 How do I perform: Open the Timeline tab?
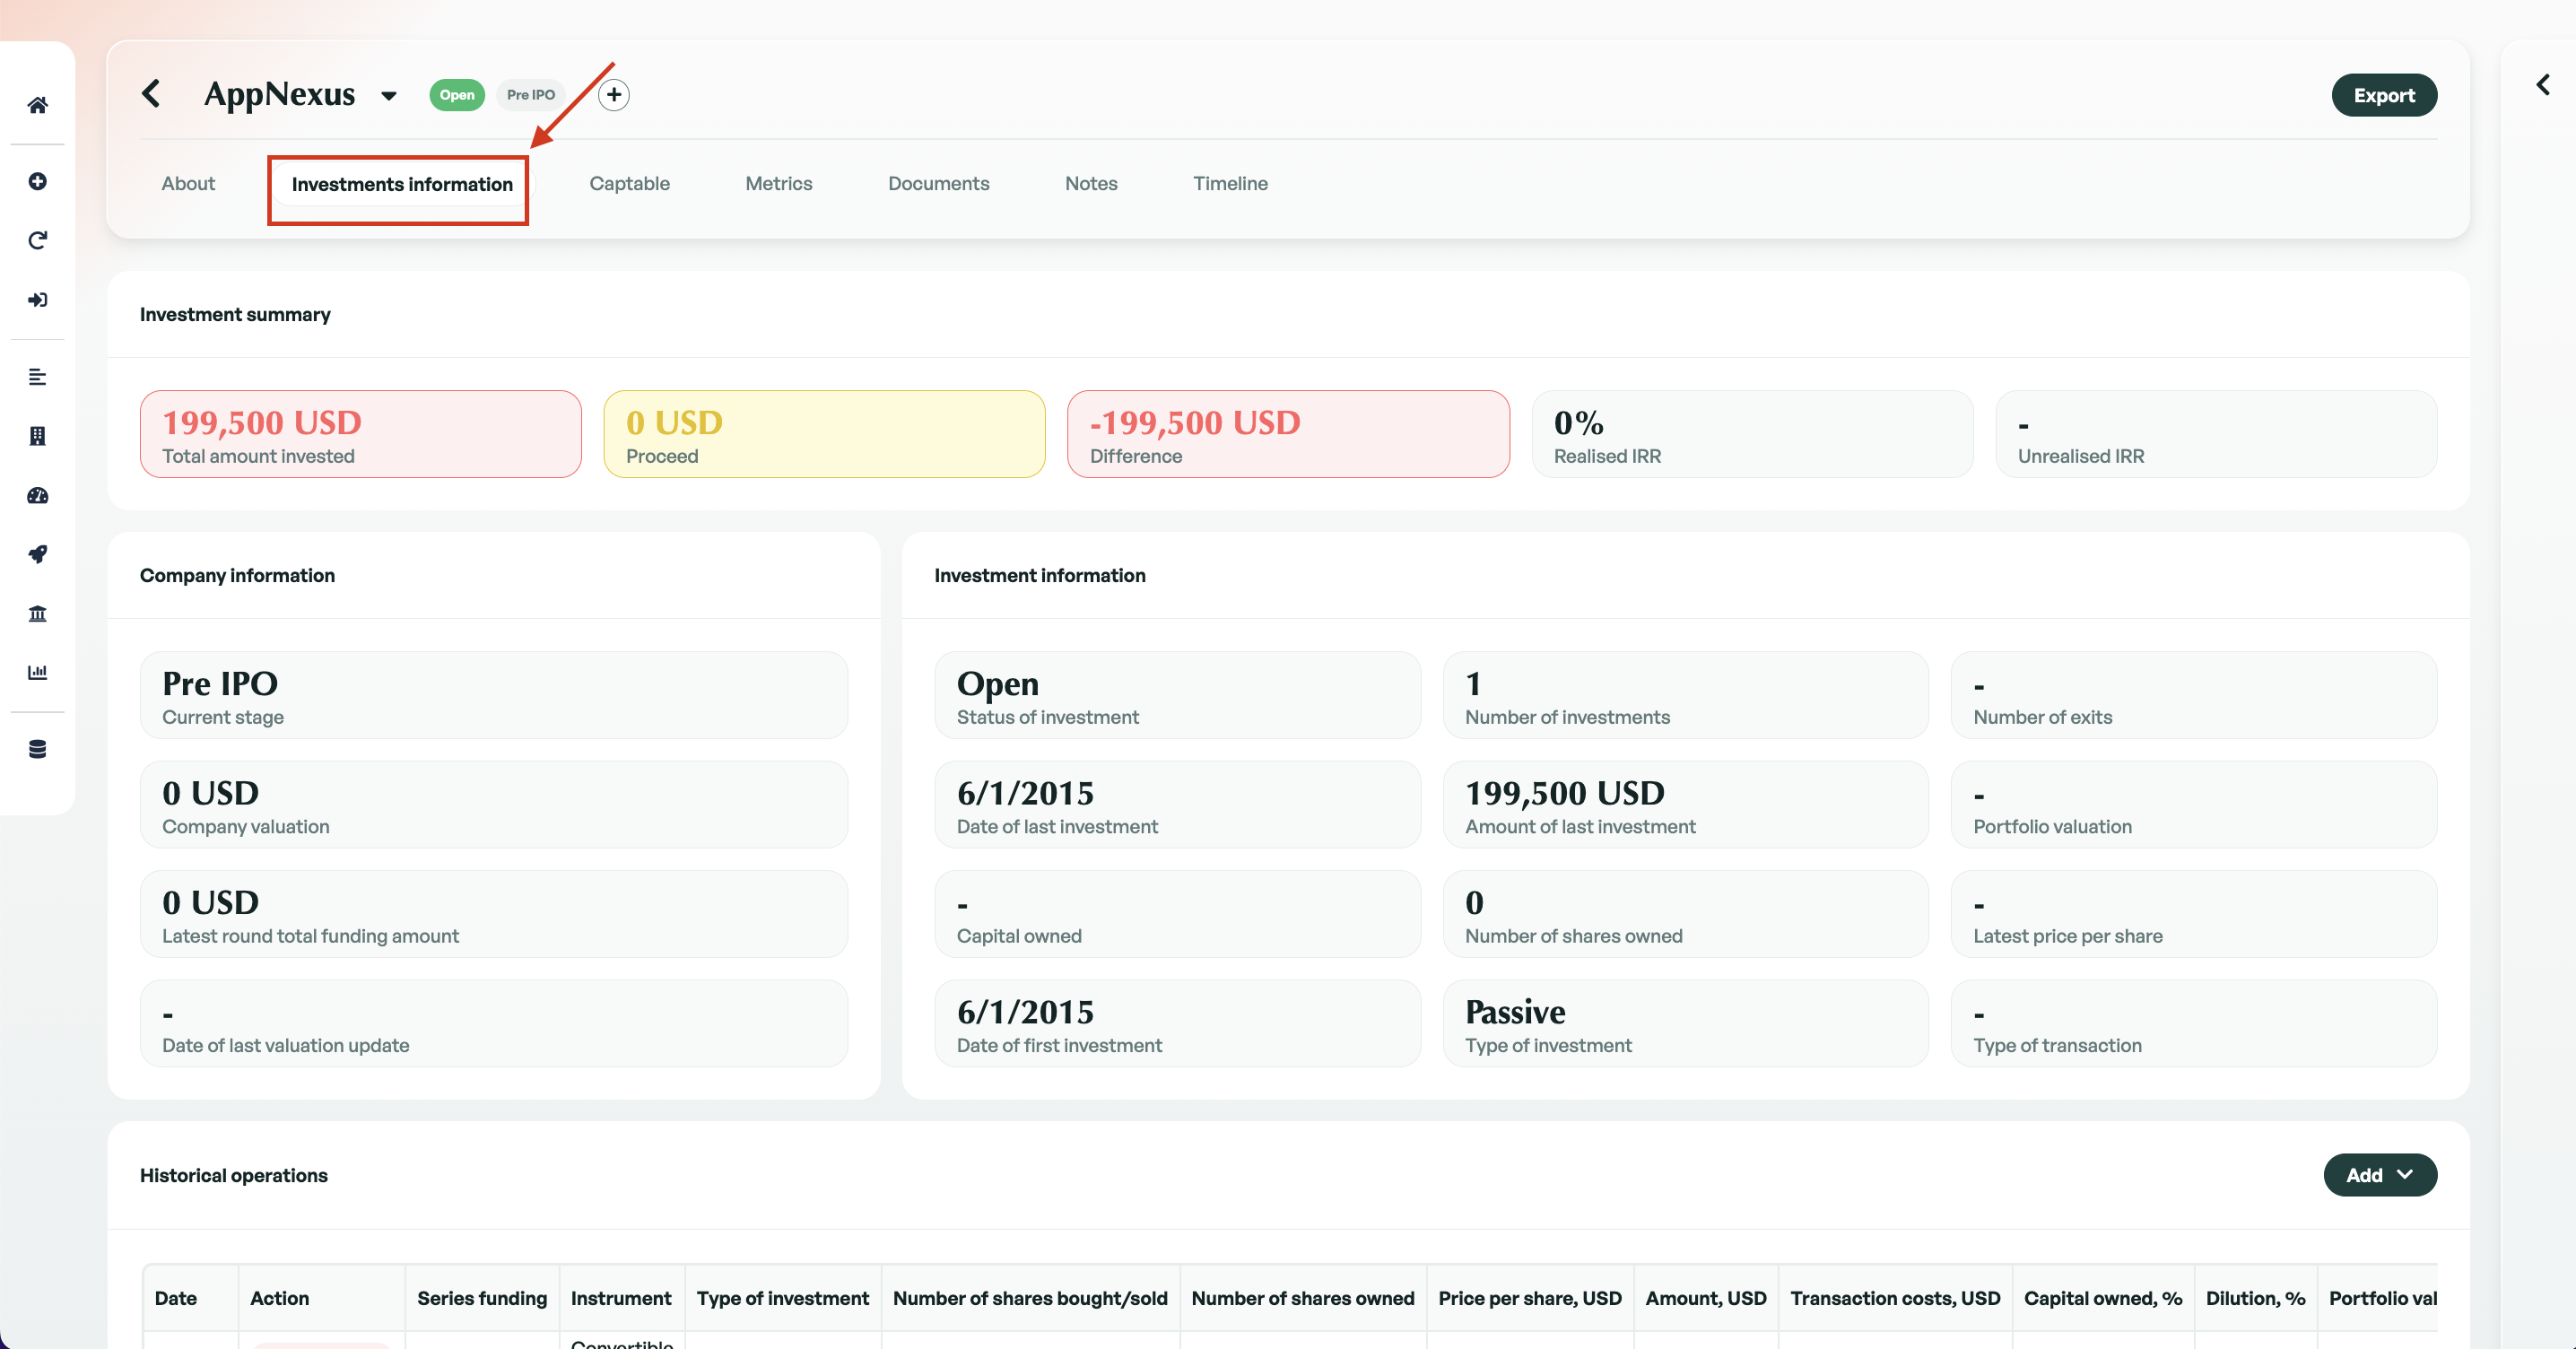(x=1230, y=183)
